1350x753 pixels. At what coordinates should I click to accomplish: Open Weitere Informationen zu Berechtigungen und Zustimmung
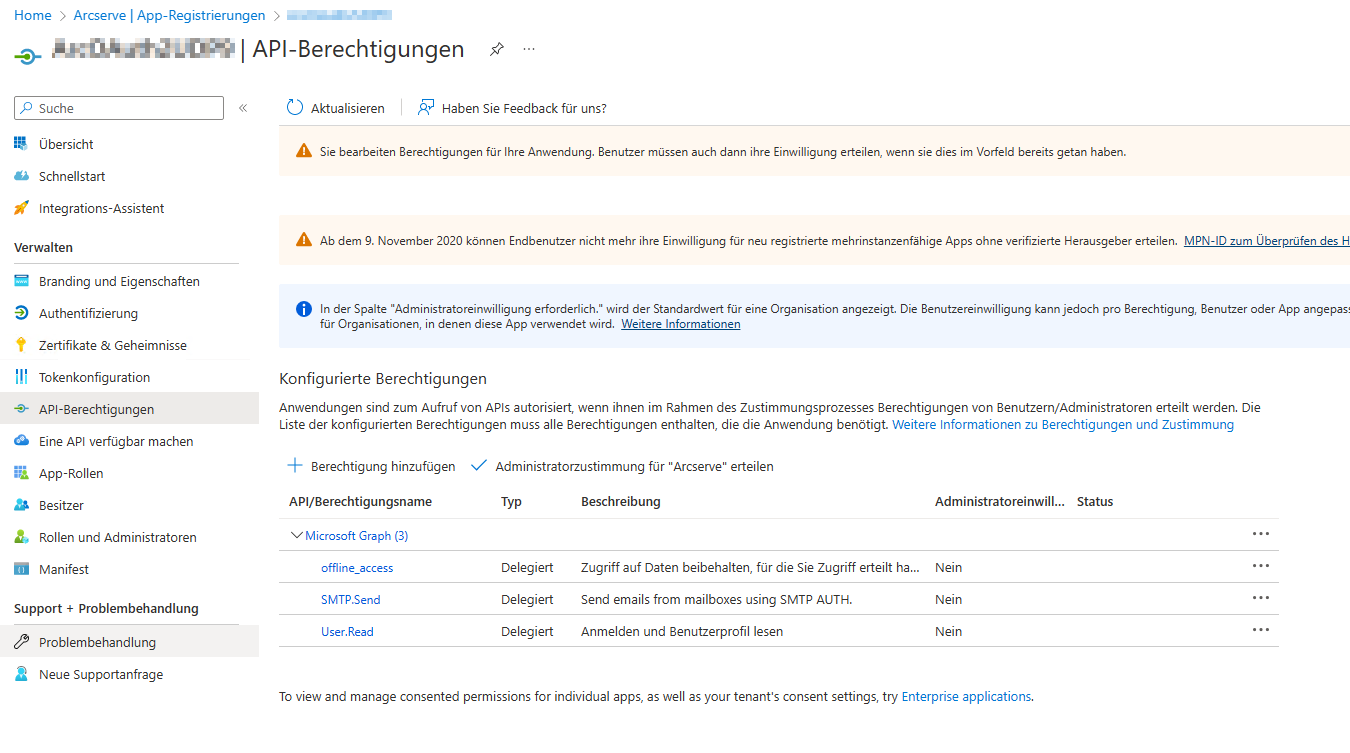coord(1063,424)
